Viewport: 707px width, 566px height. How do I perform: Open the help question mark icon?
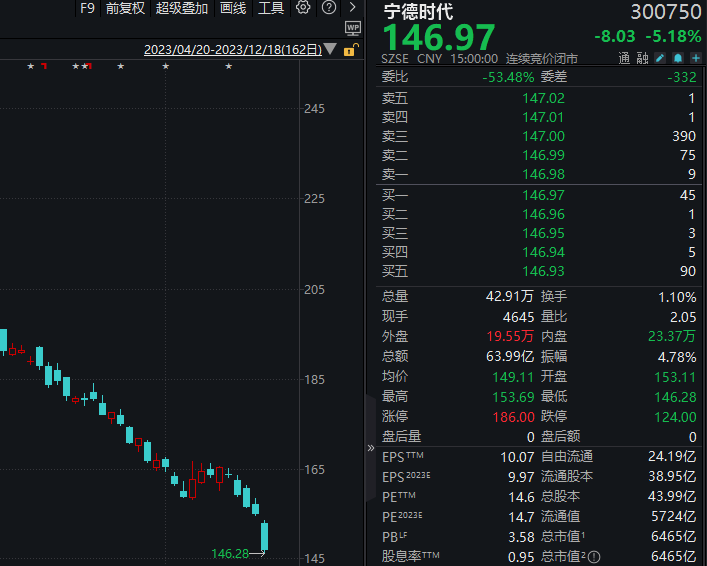[x=329, y=7]
